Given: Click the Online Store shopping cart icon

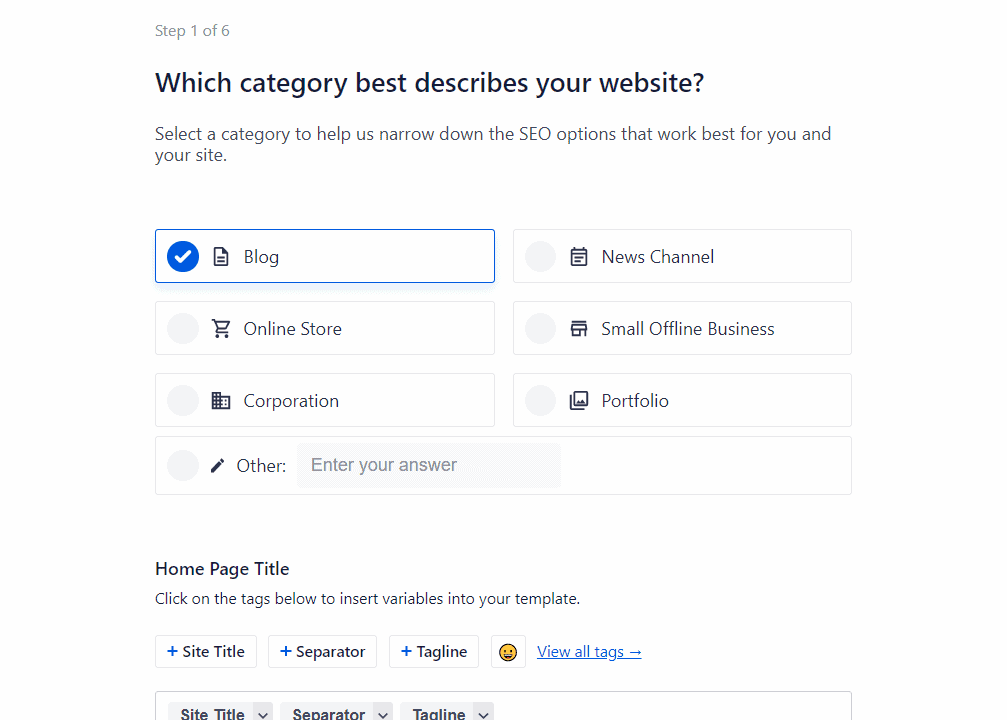Looking at the screenshot, I should (x=220, y=328).
